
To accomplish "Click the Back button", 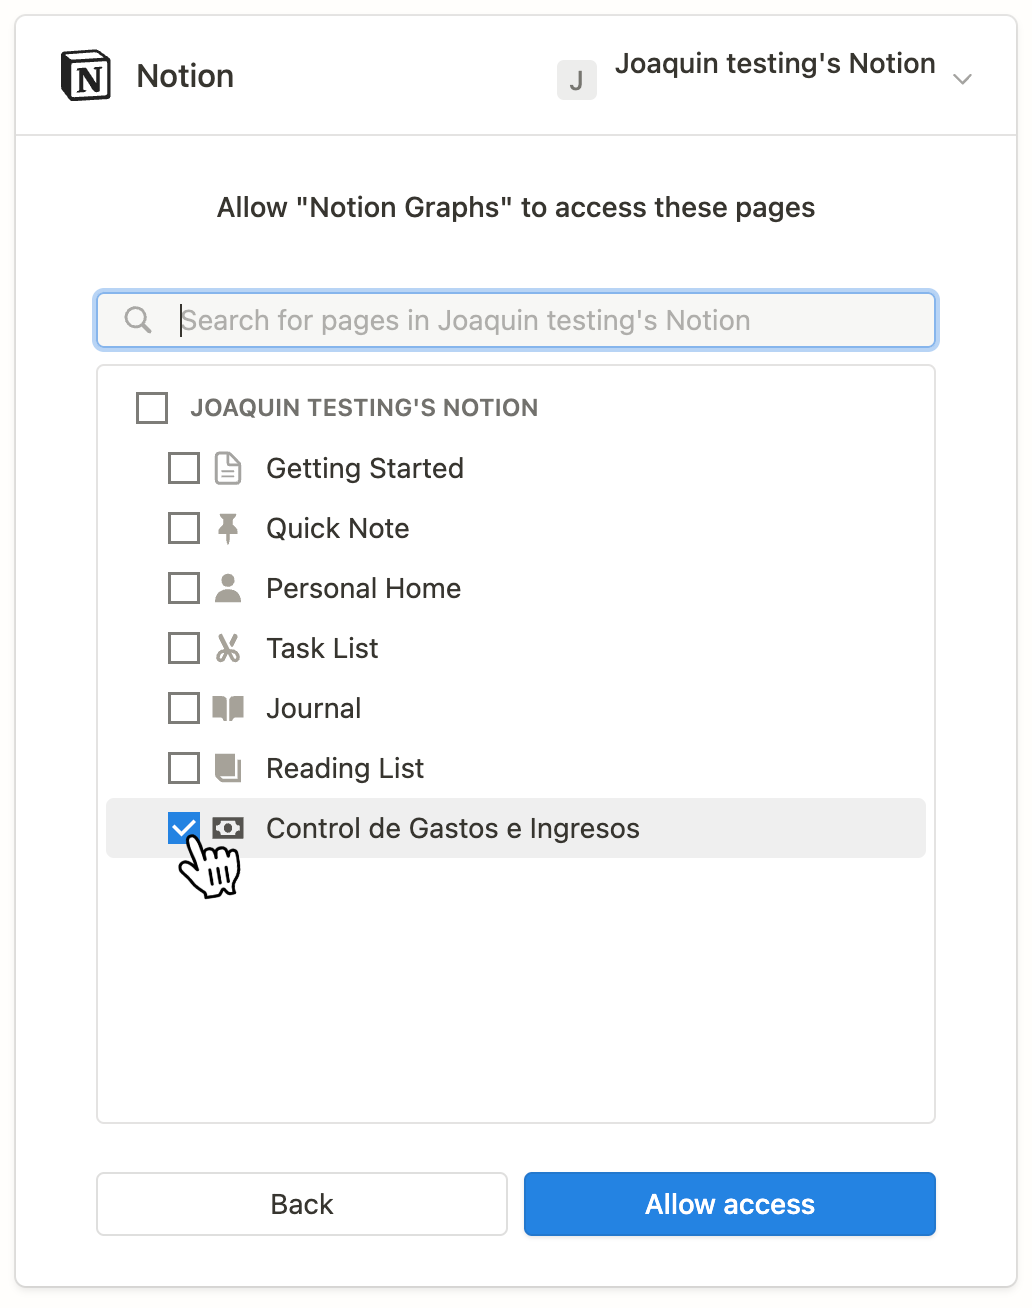I will point(301,1204).
